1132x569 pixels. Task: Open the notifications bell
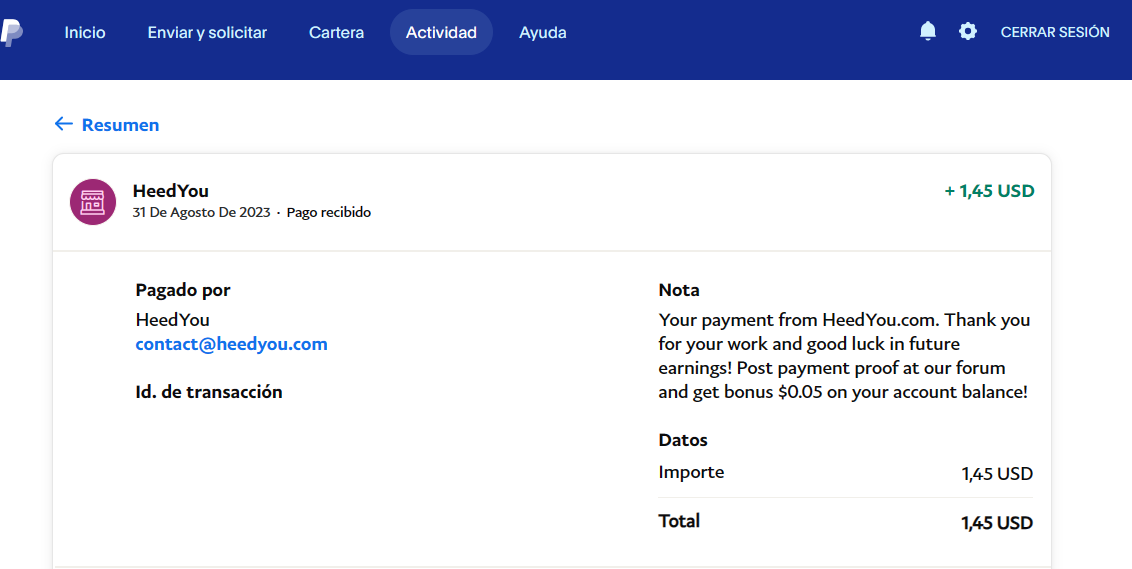coord(928,32)
